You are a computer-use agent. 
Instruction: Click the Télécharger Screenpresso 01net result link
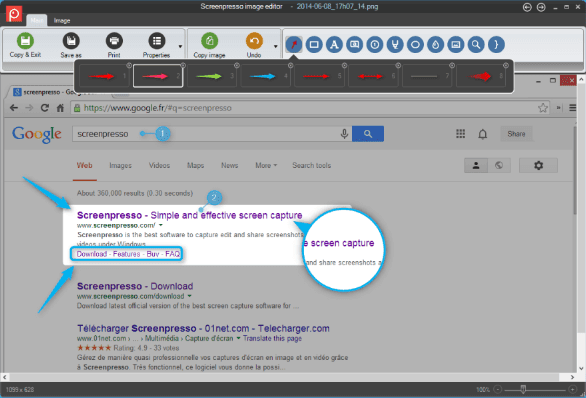pos(203,328)
